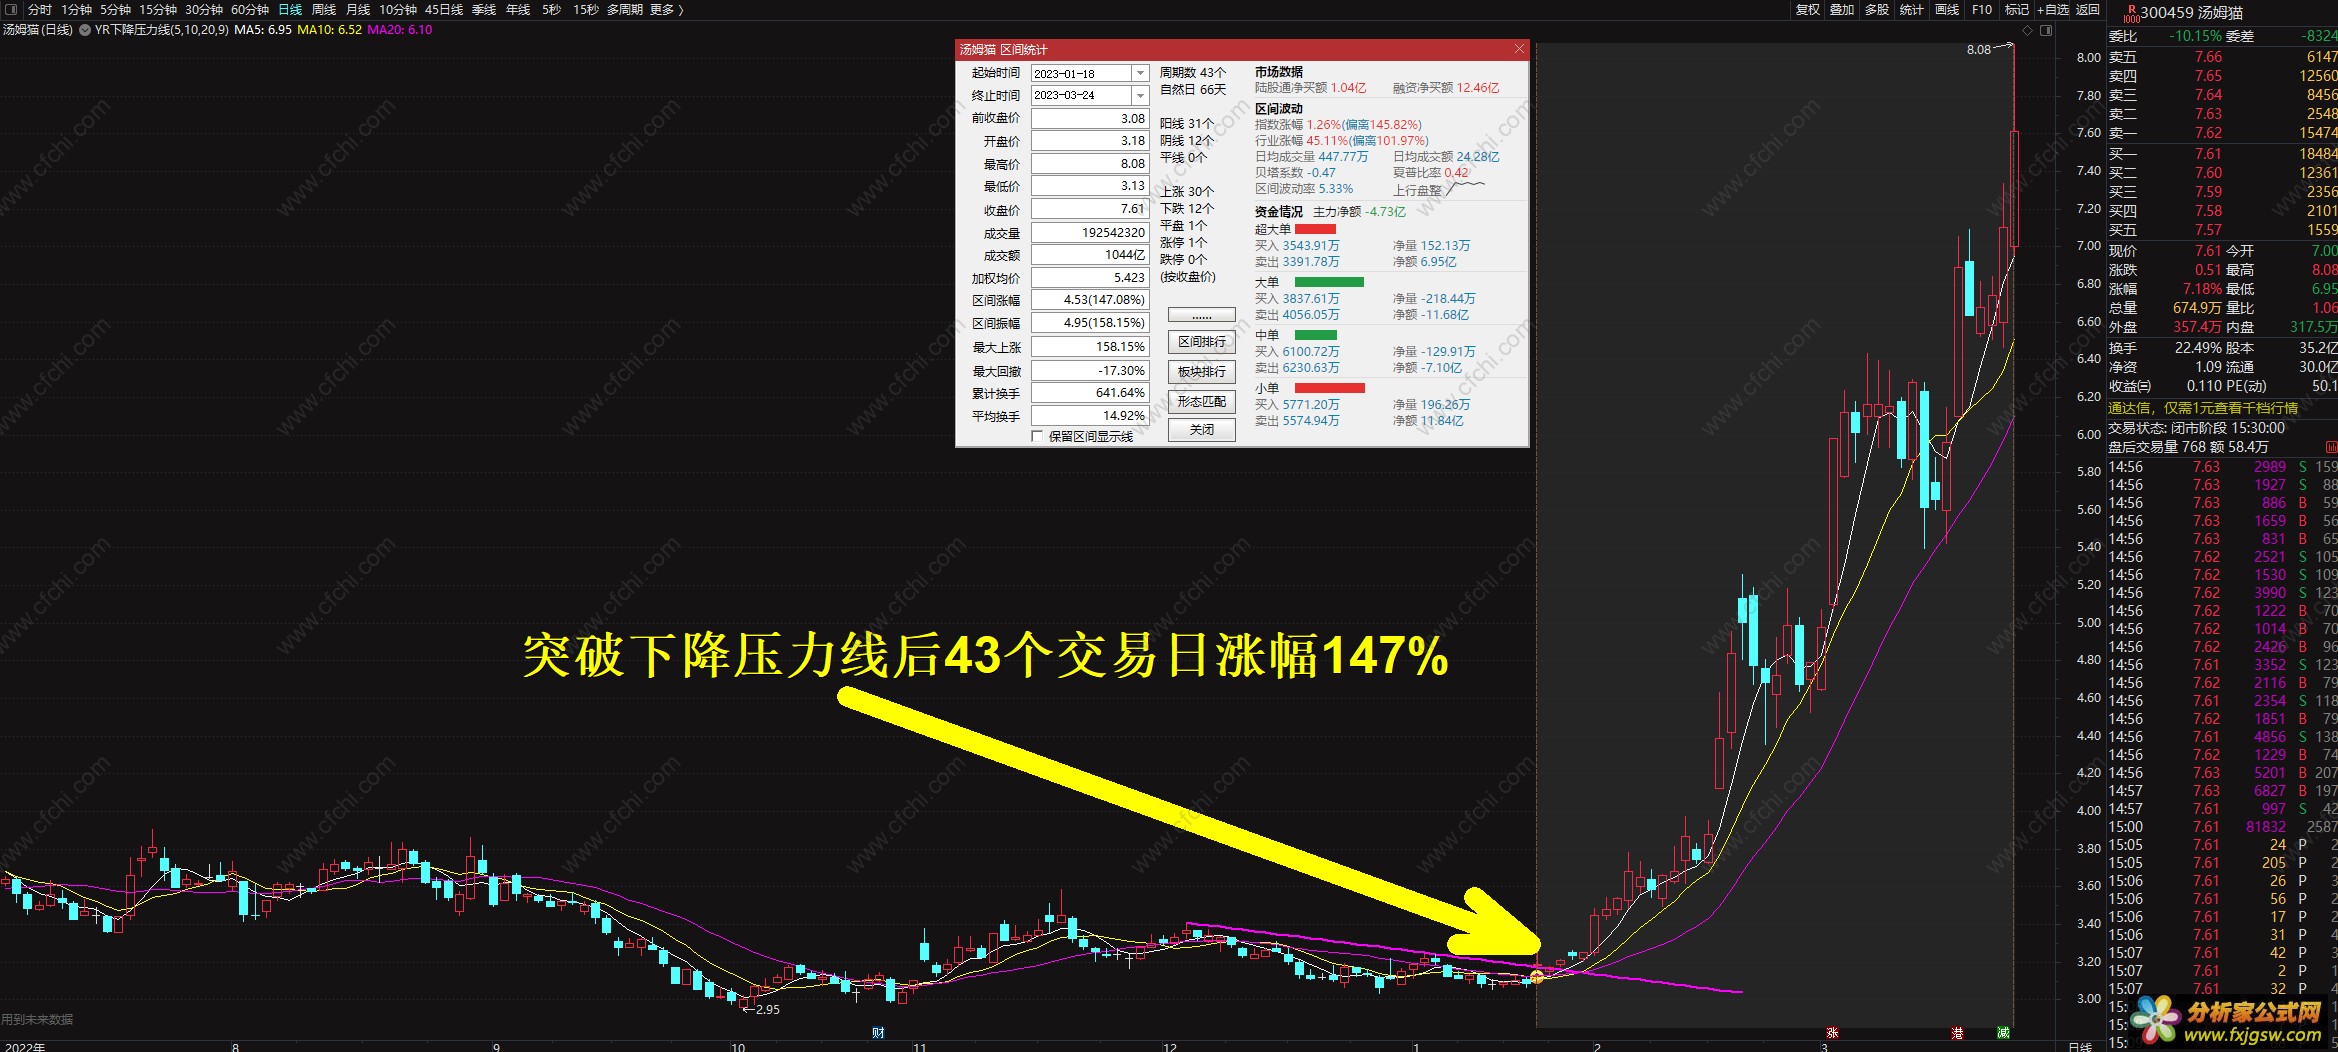Click the YR下降压力线(5,10,20,9) indicator label

point(162,30)
